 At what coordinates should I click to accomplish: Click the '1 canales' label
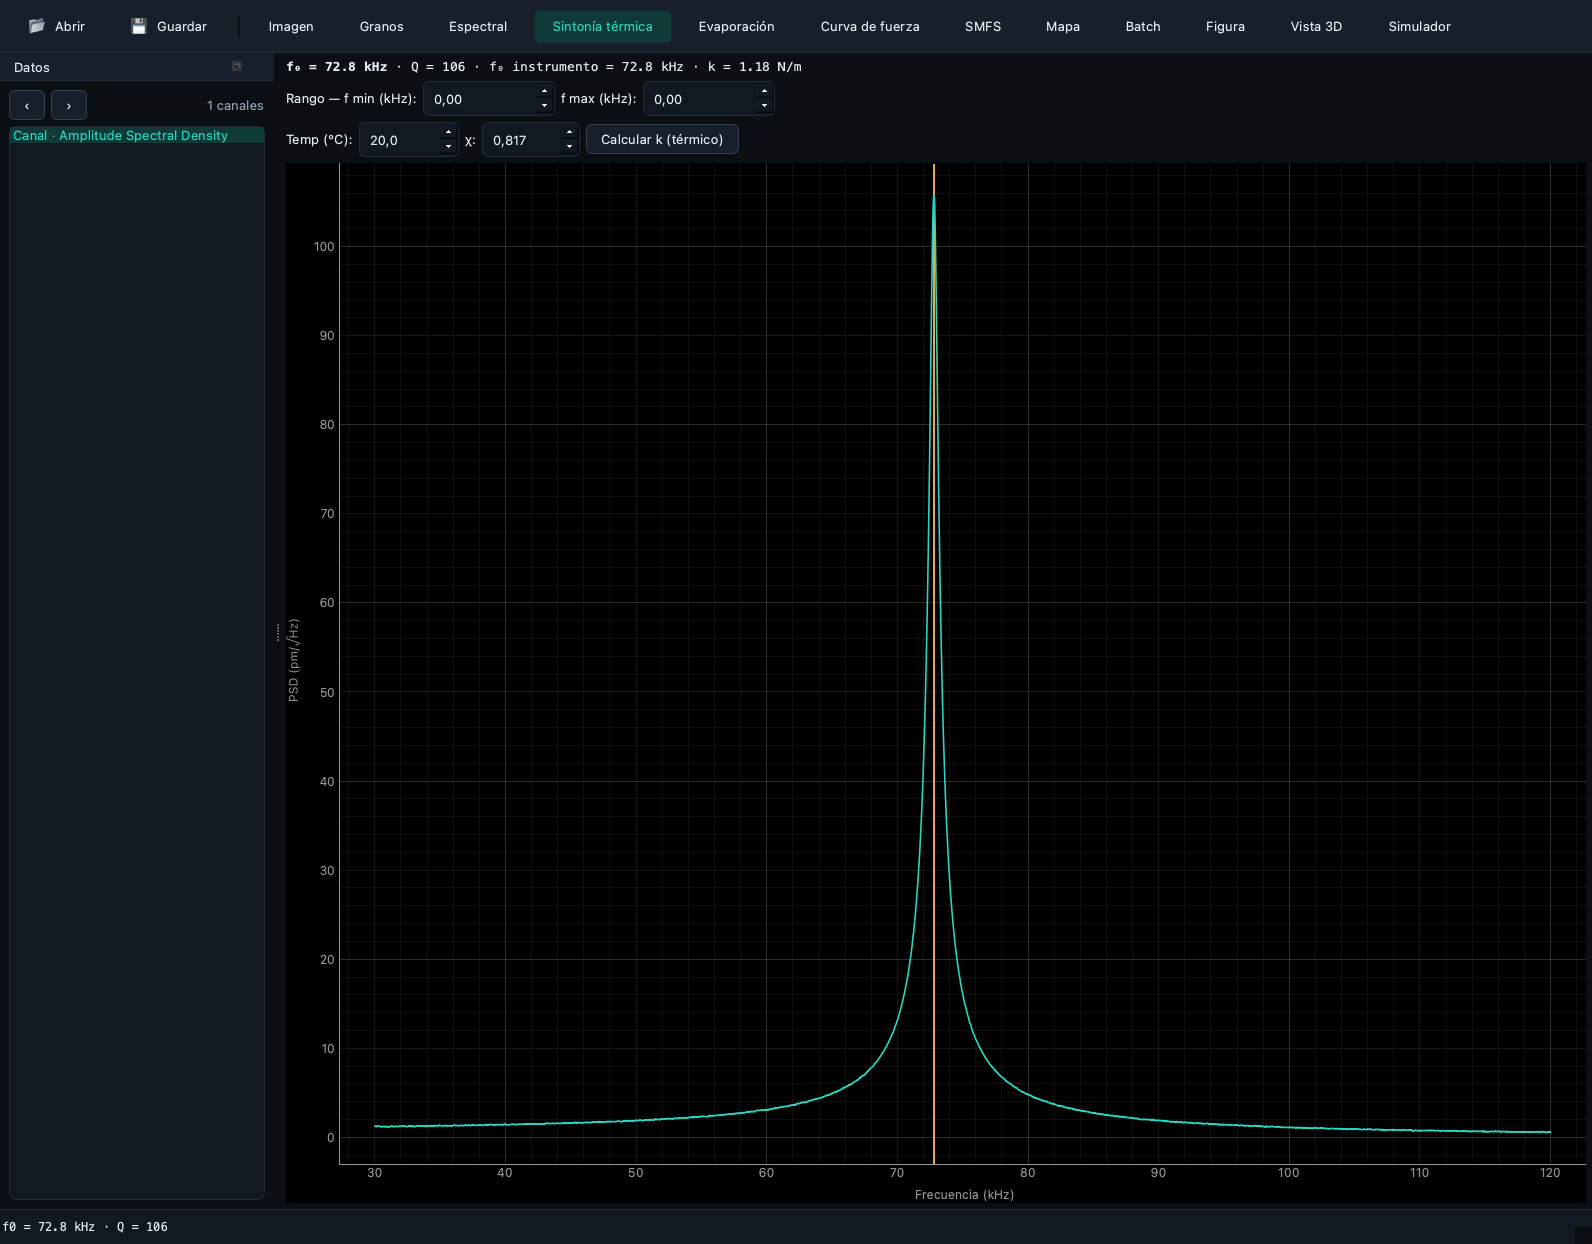click(235, 105)
